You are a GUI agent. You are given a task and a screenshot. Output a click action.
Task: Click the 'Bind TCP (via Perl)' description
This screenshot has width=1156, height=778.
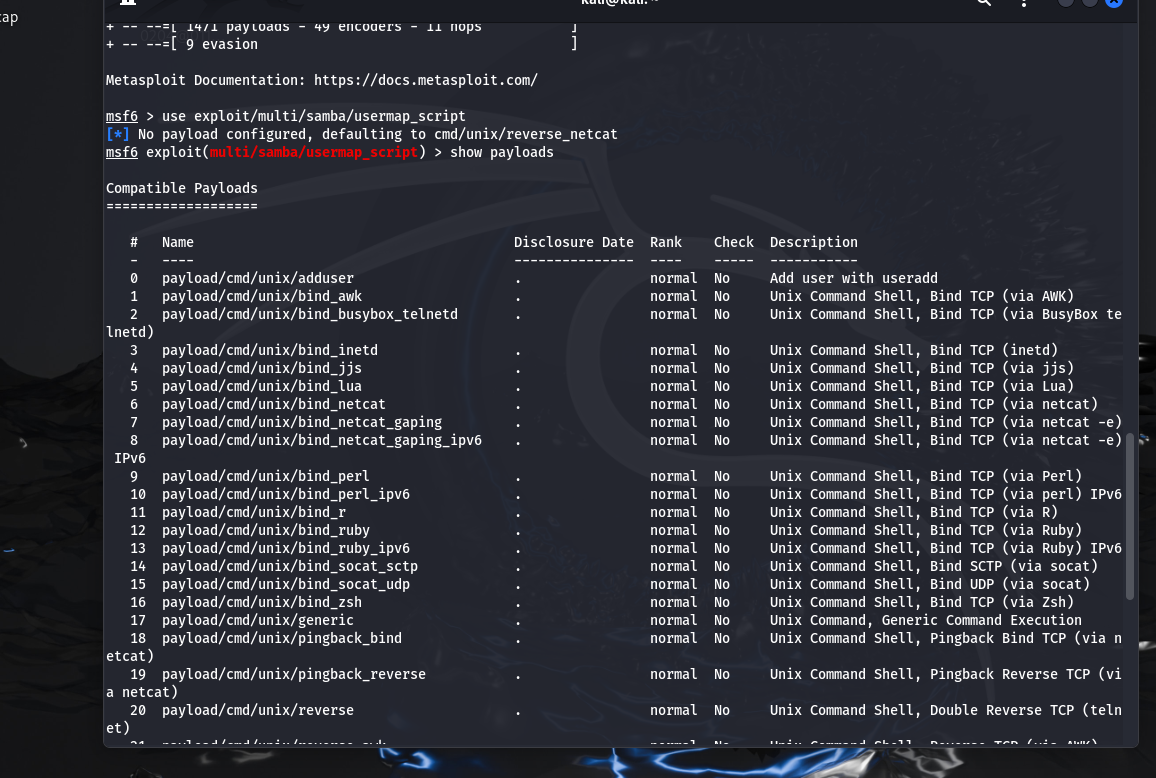tap(1006, 476)
